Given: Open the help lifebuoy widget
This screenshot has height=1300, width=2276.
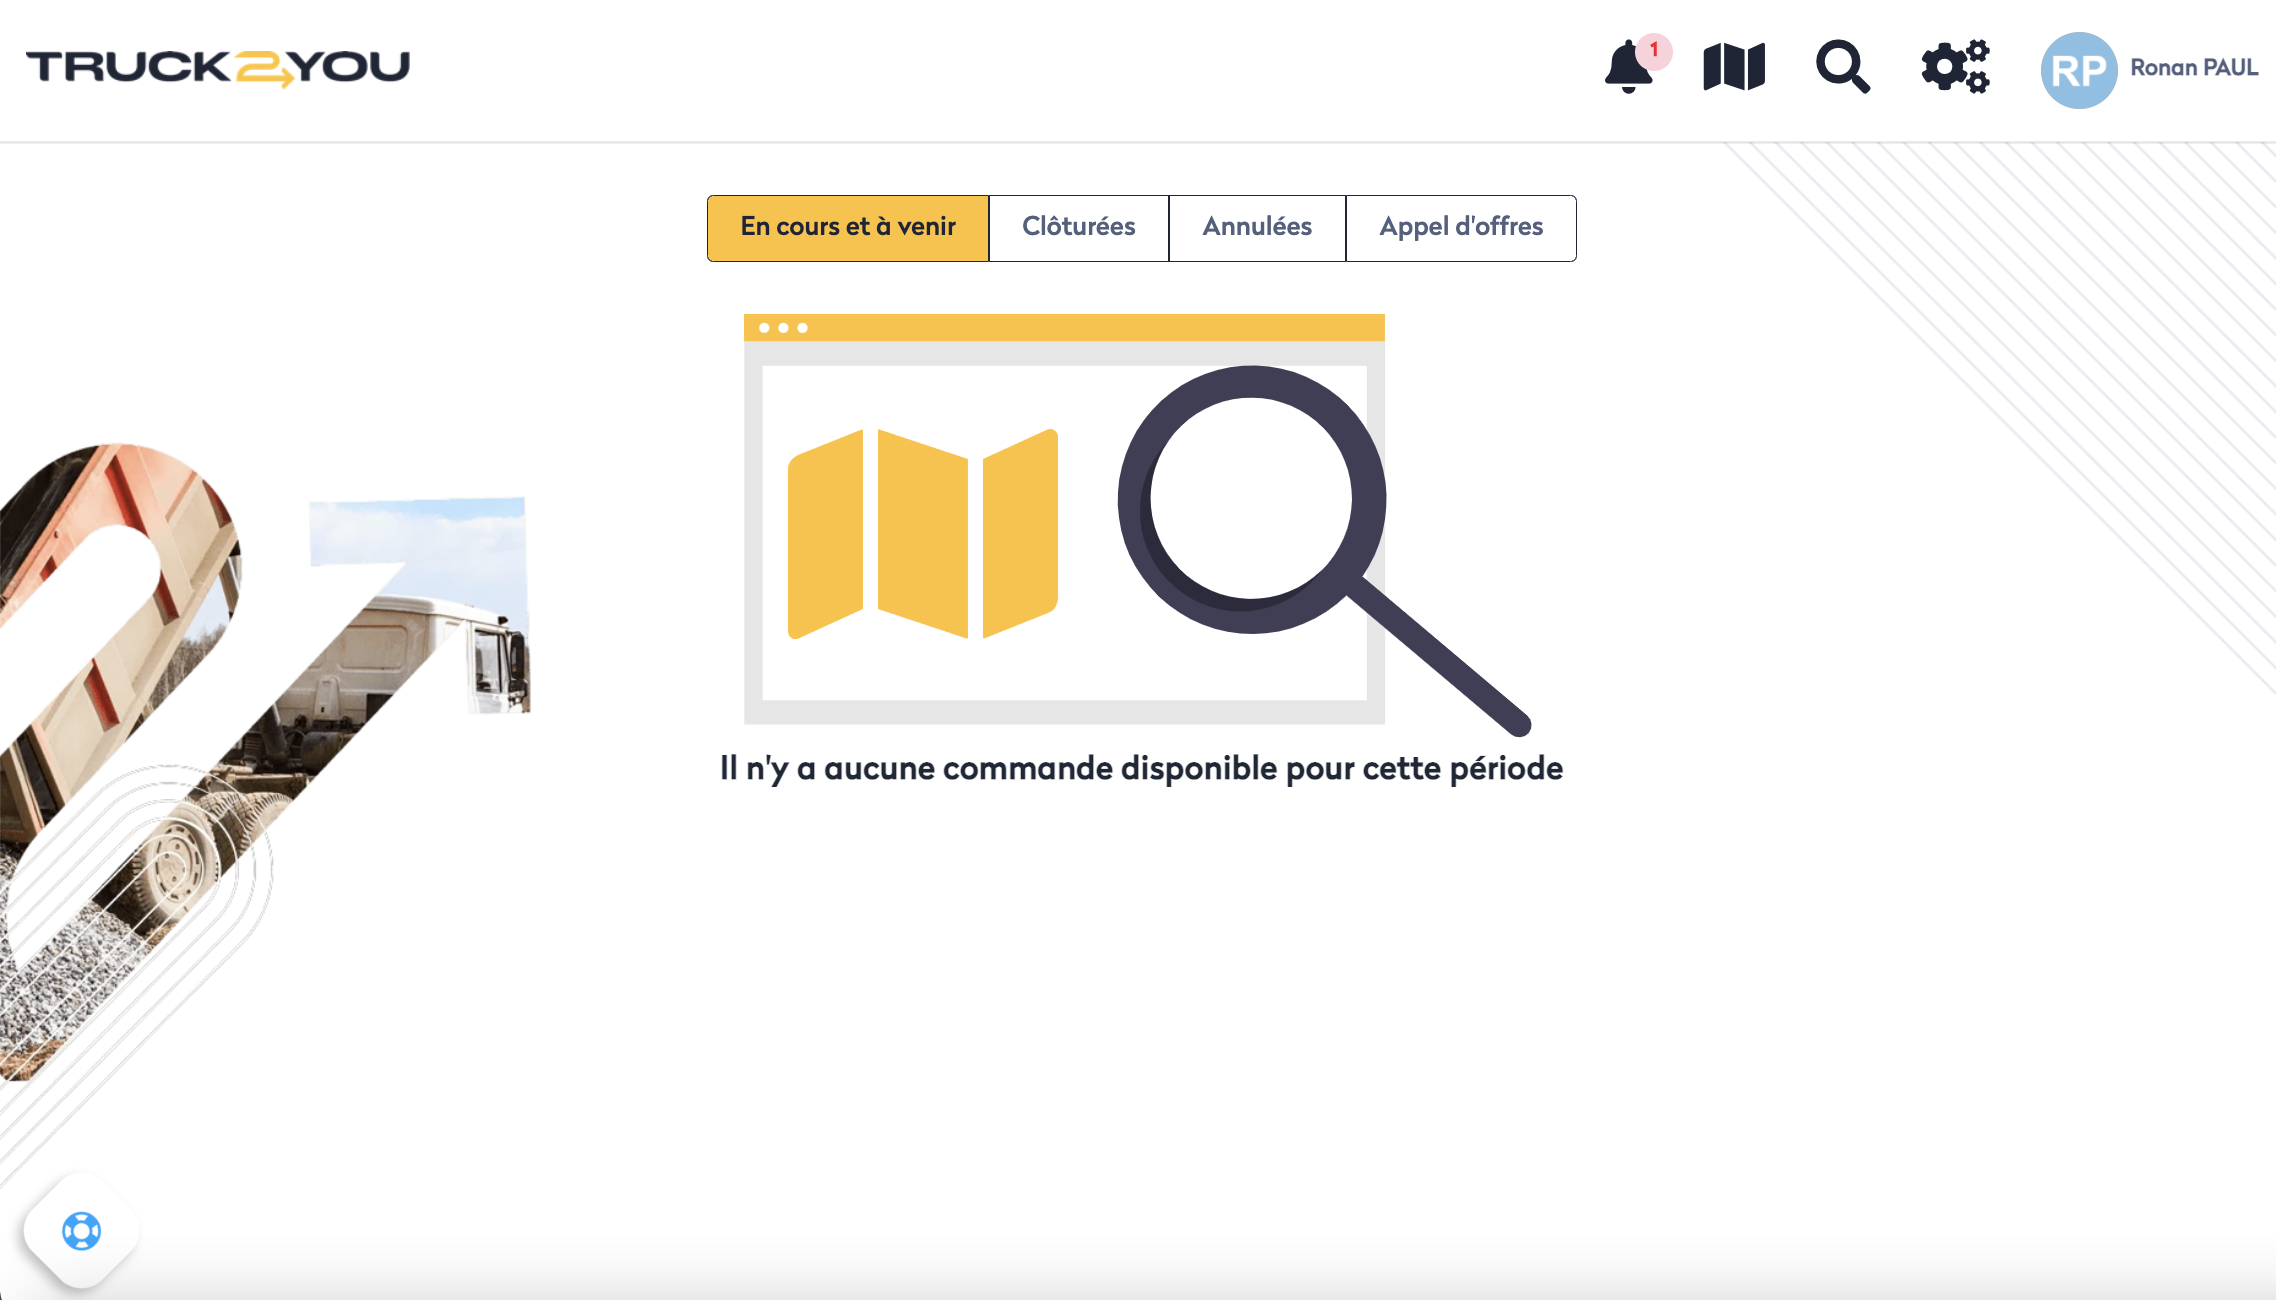Looking at the screenshot, I should (x=81, y=1231).
